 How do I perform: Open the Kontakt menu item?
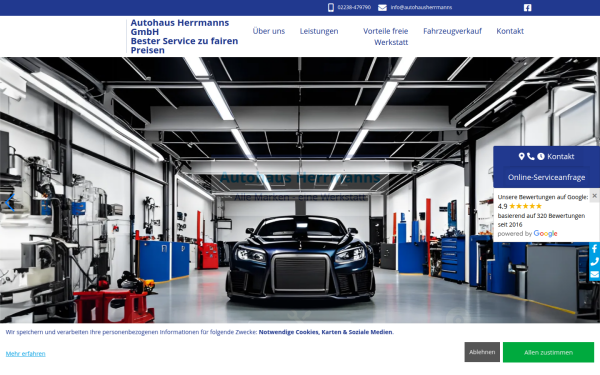tap(510, 31)
